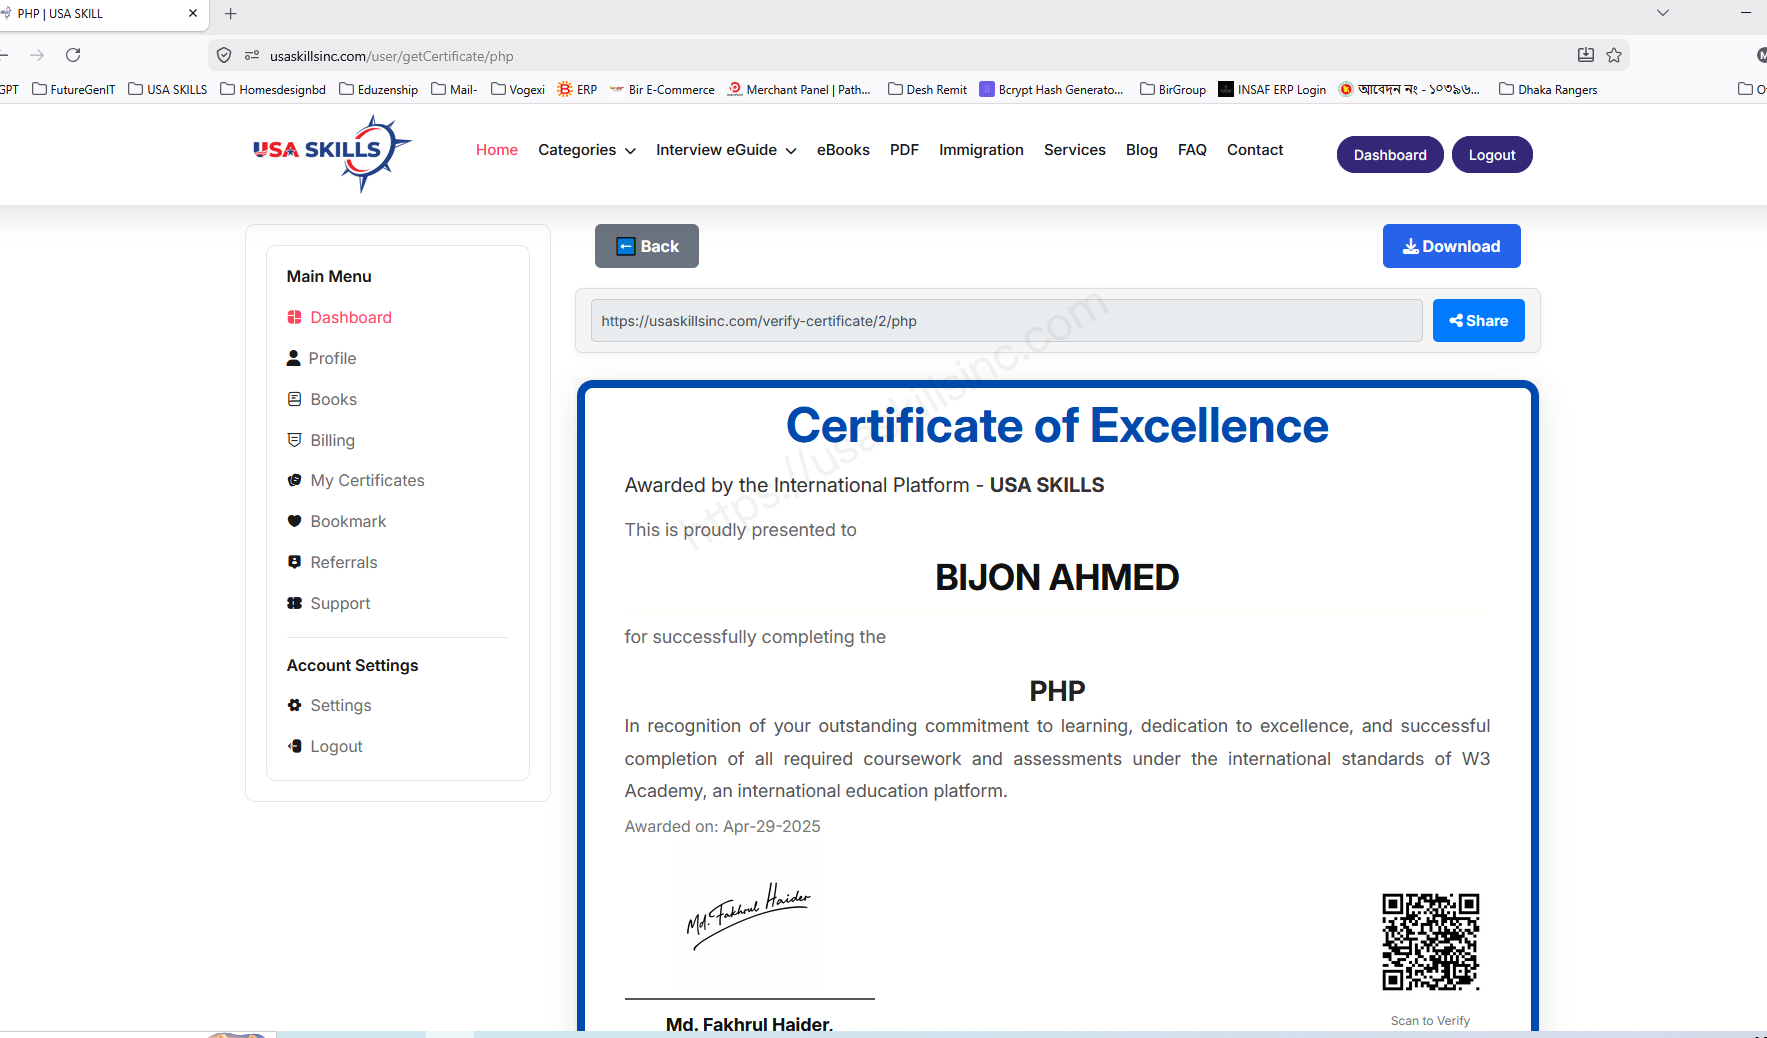Image resolution: width=1767 pixels, height=1038 pixels.
Task: Open PDF navigation item
Action: coord(904,150)
